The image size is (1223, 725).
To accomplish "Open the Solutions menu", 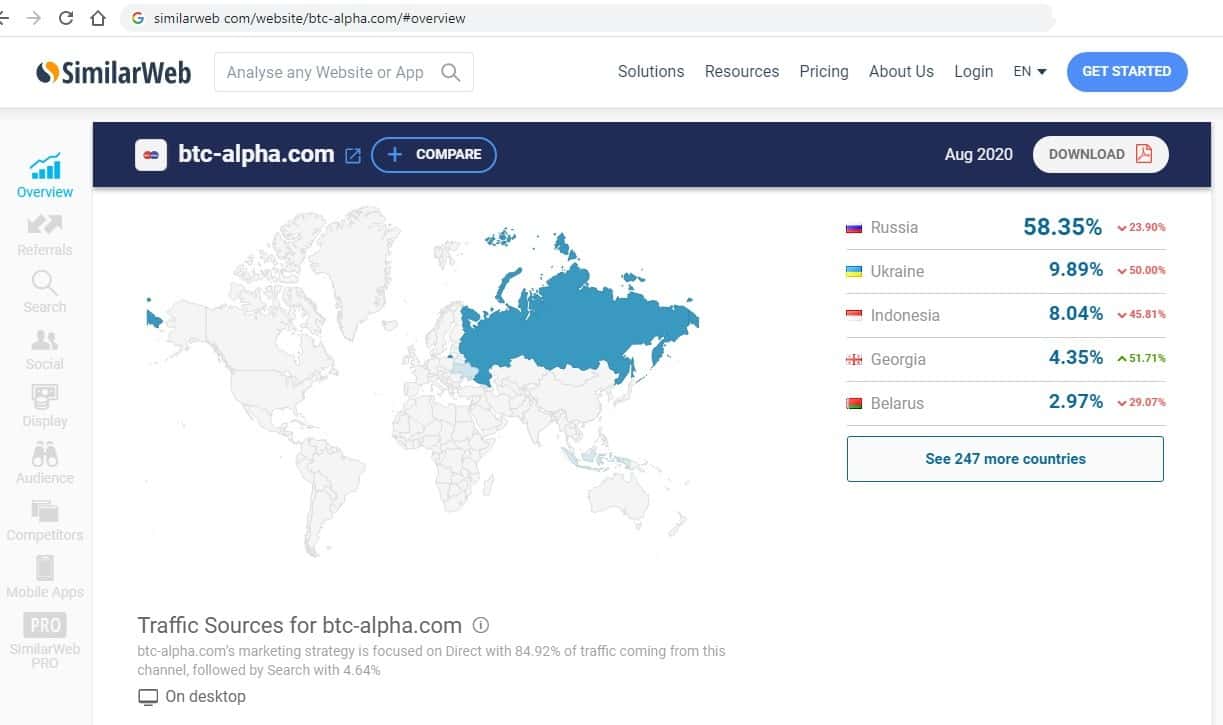I will click(x=651, y=72).
